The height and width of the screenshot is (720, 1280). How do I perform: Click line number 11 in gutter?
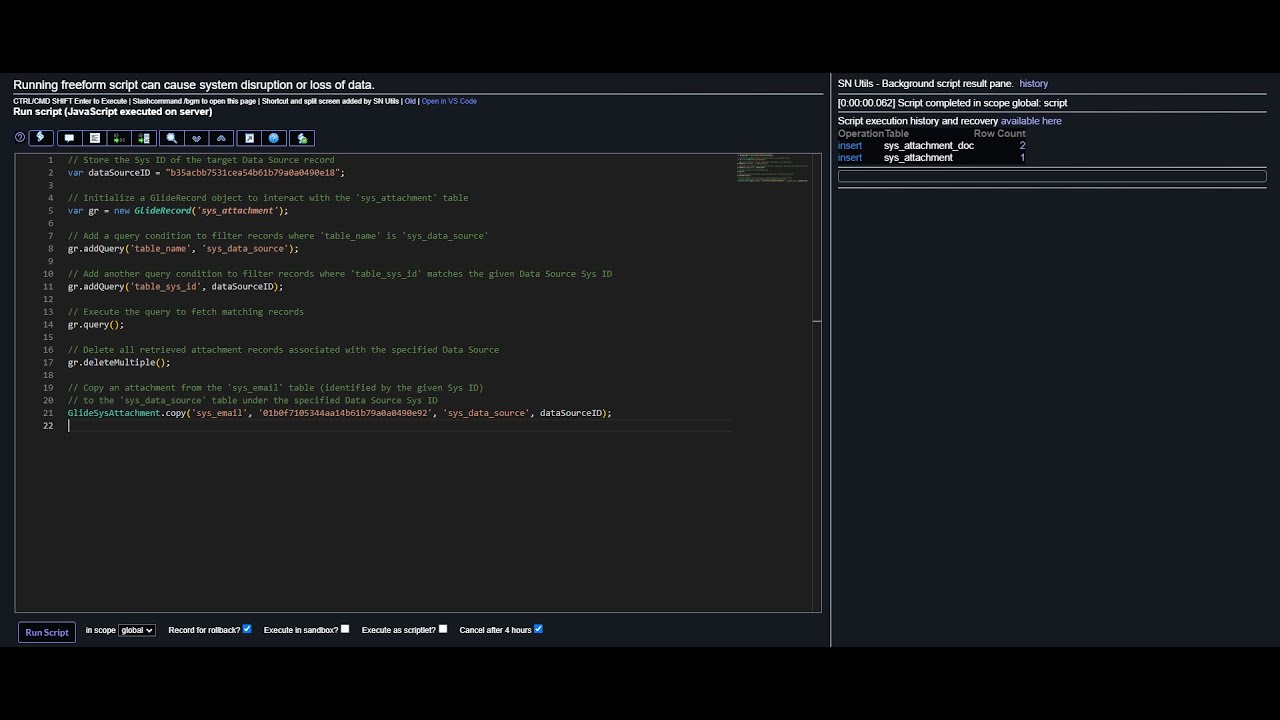coord(48,286)
